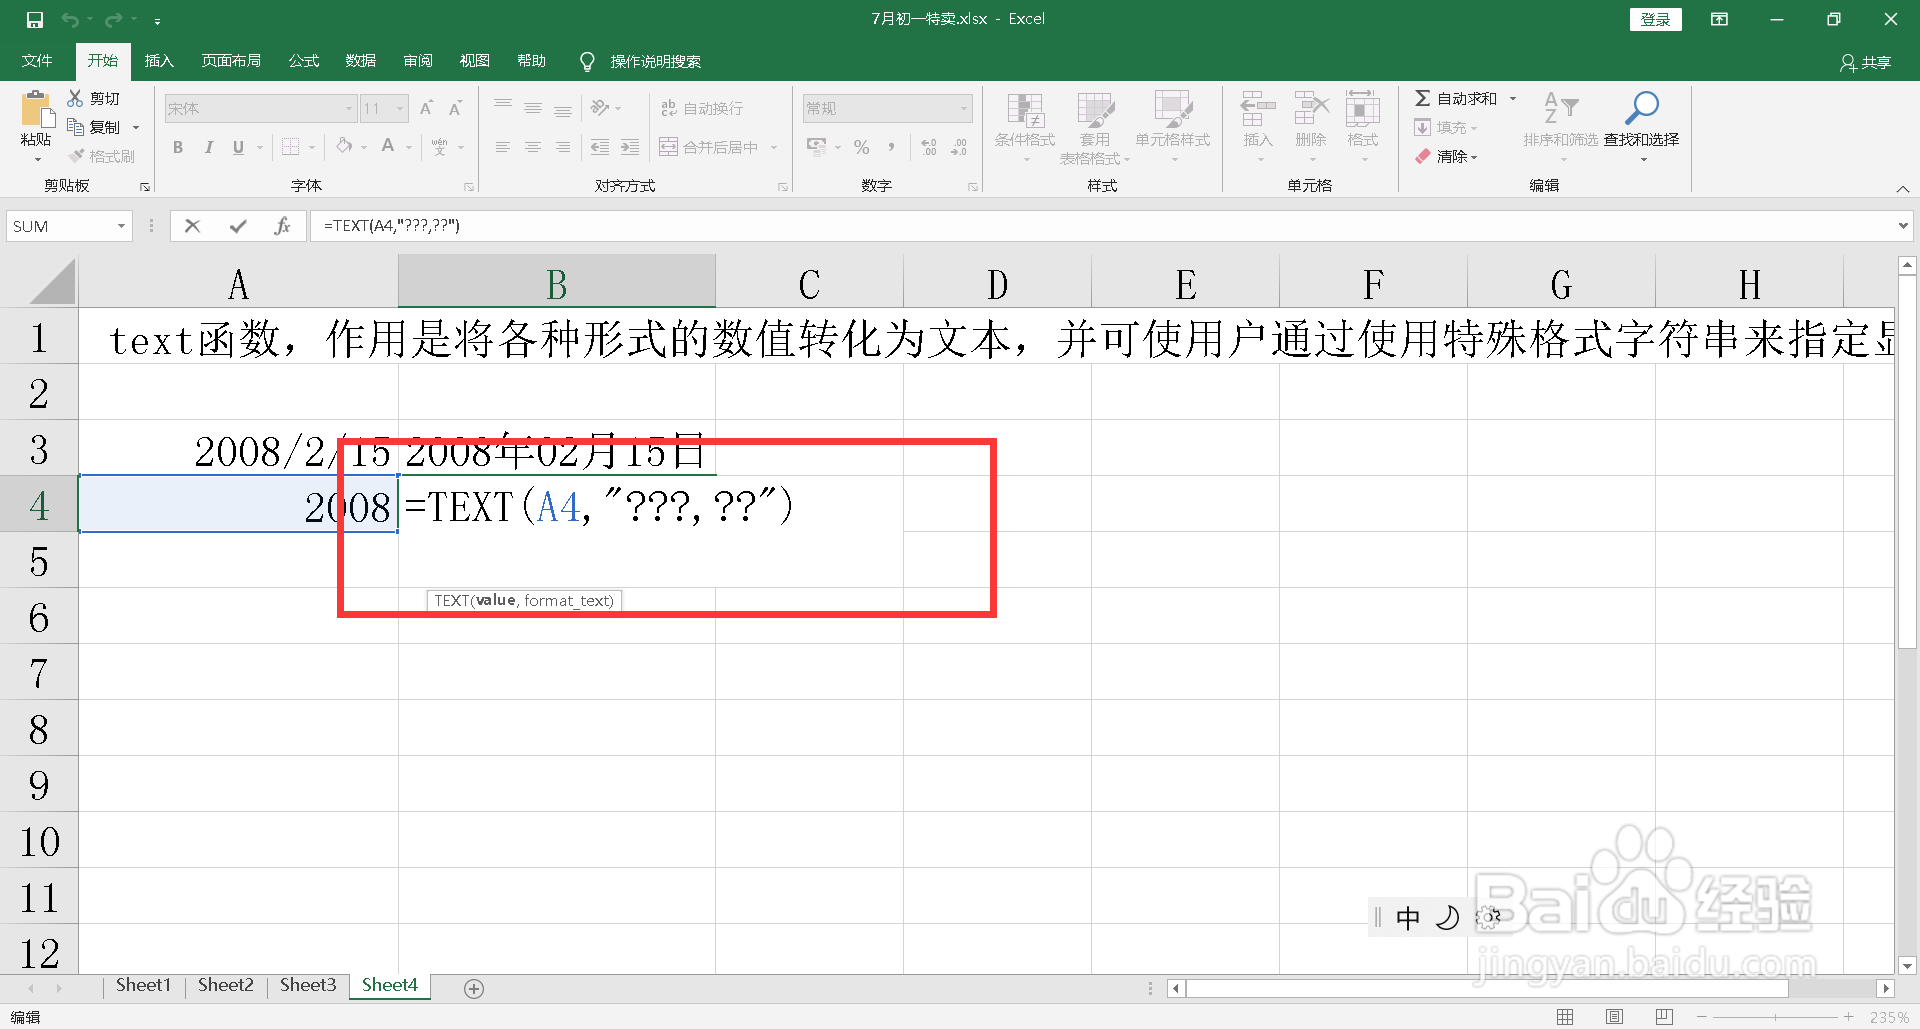Add a new worksheet with the plus button
The width and height of the screenshot is (1920, 1029).
474,988
